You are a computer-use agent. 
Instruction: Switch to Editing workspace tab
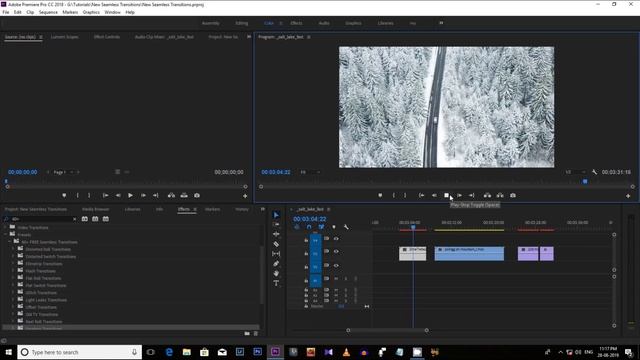coord(242,23)
